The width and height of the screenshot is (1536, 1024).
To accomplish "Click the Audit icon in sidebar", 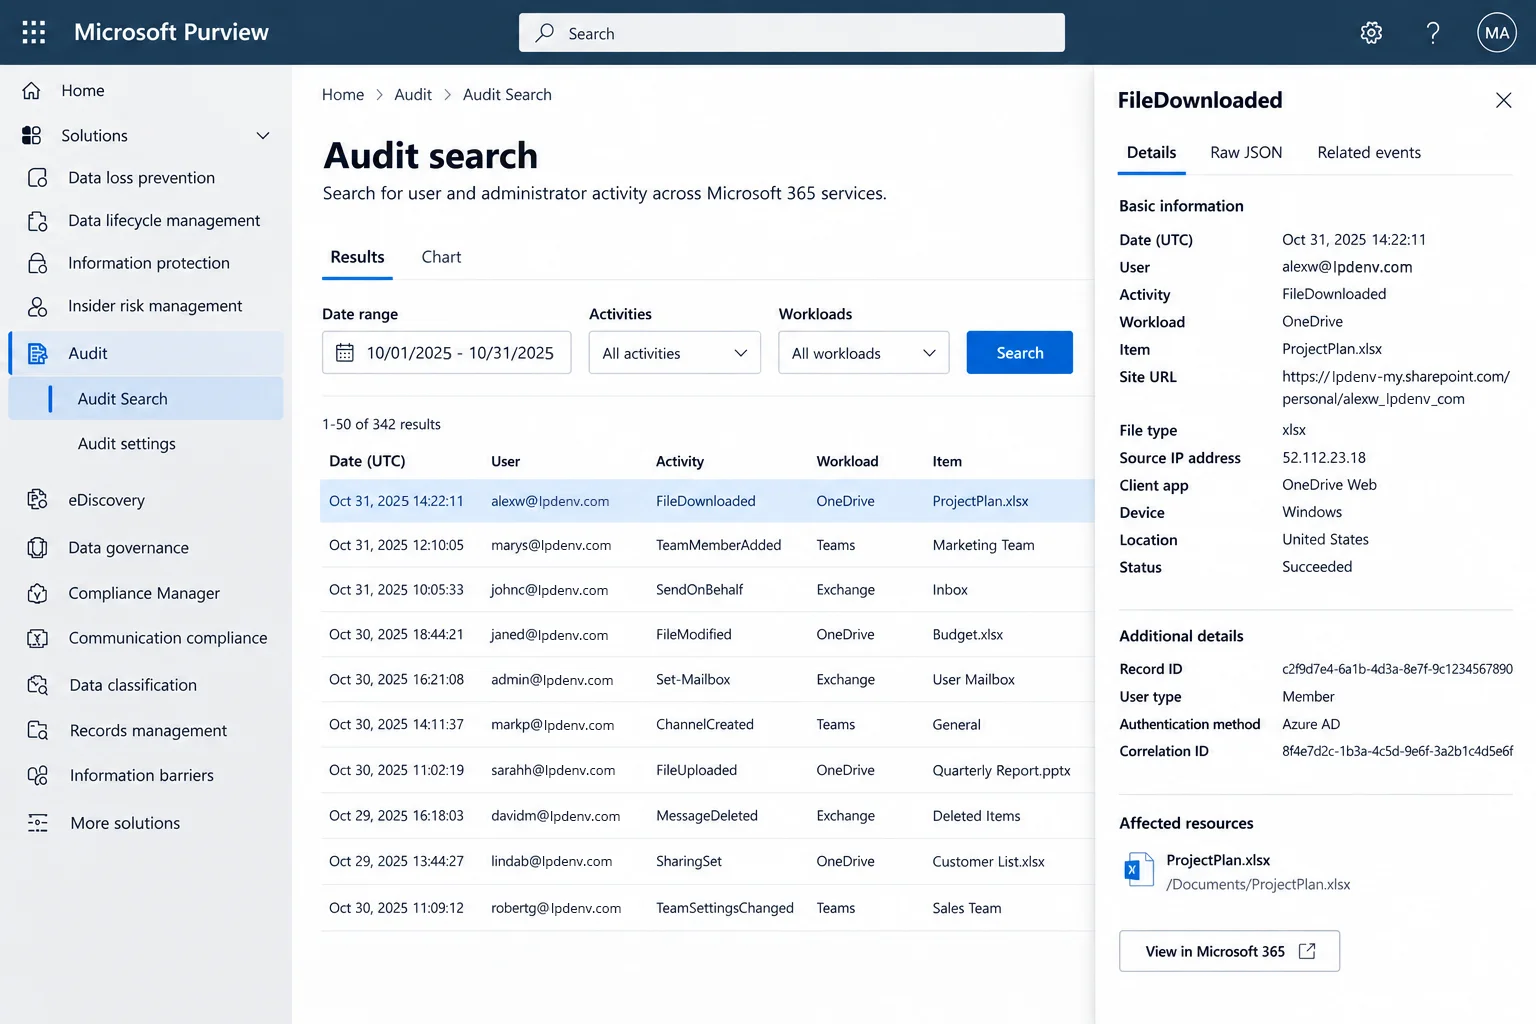I will pyautogui.click(x=38, y=353).
